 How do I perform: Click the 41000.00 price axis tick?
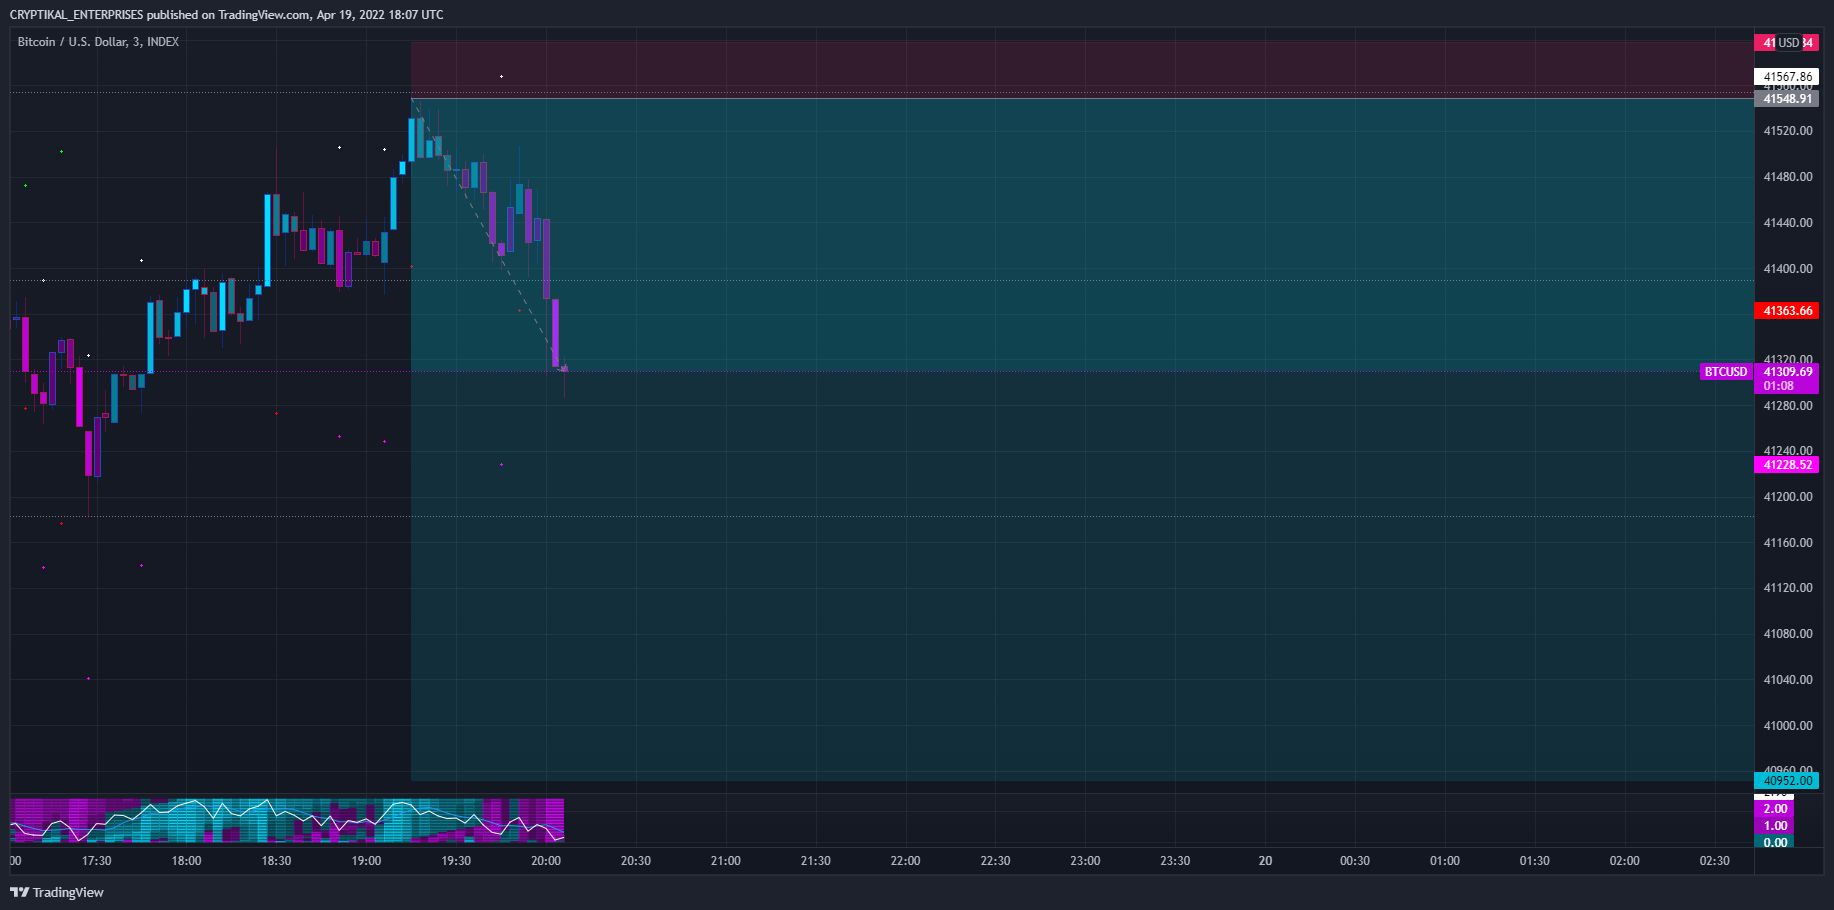point(1788,726)
